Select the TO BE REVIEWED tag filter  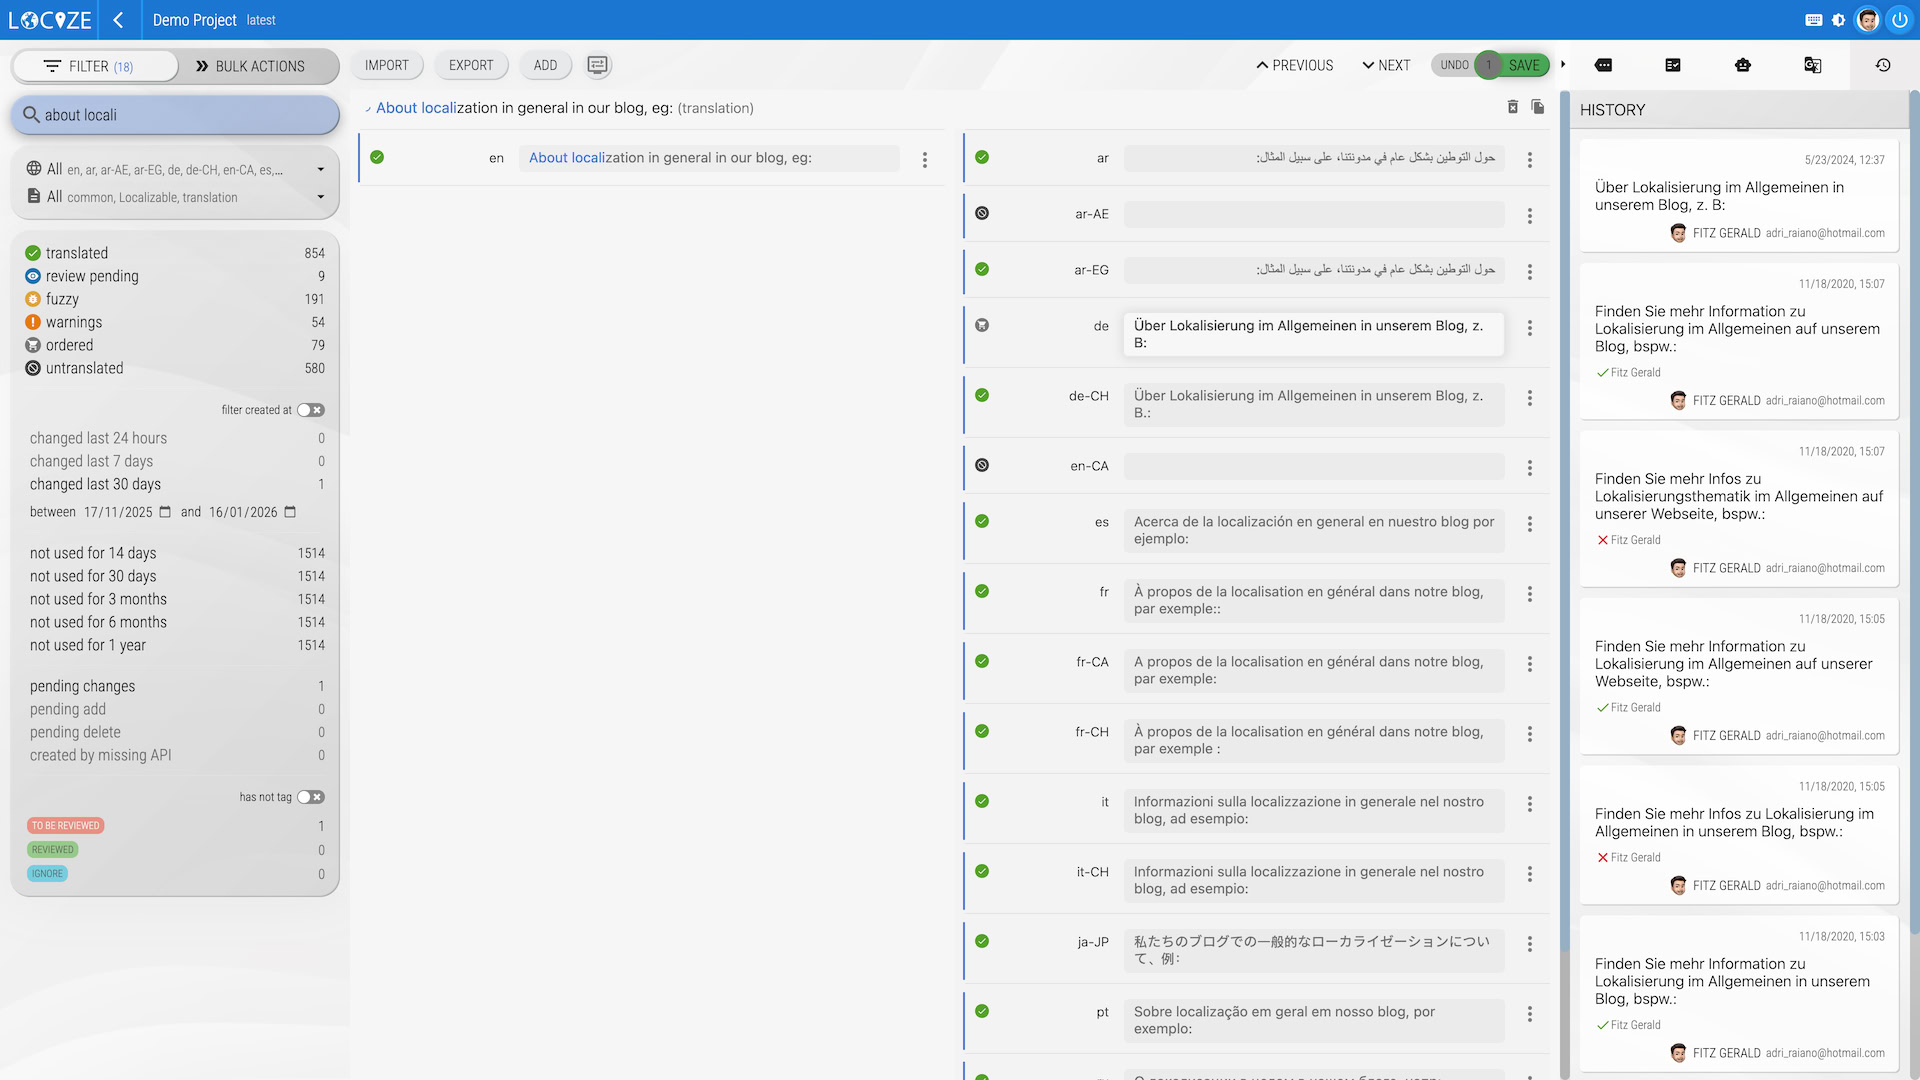coord(65,826)
